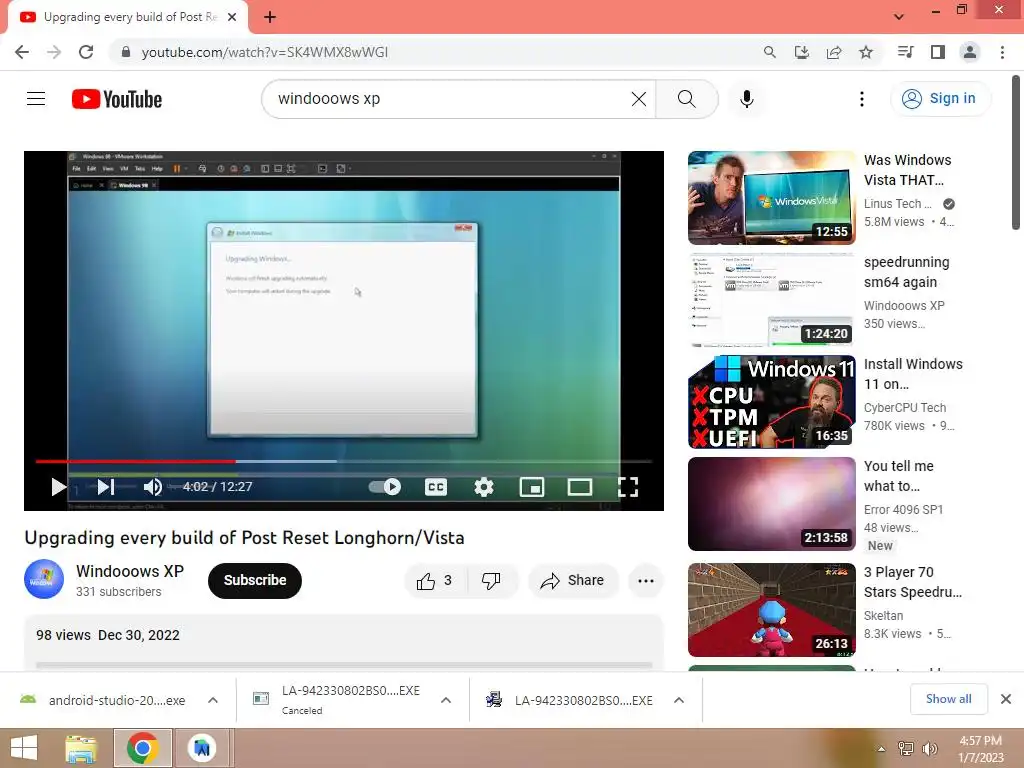Click the YouTube search magnifier button
The image size is (1024, 768).
tap(687, 99)
